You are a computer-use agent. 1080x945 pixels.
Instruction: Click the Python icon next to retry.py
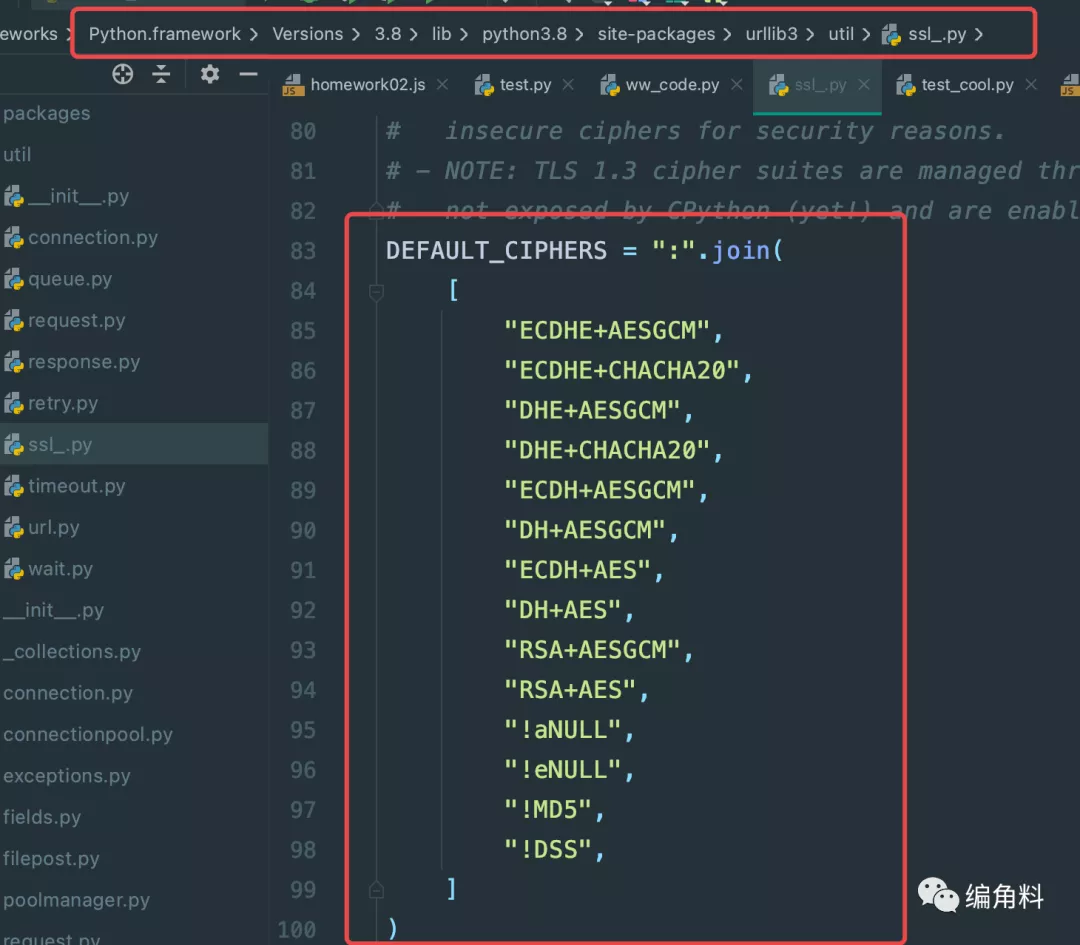14,404
